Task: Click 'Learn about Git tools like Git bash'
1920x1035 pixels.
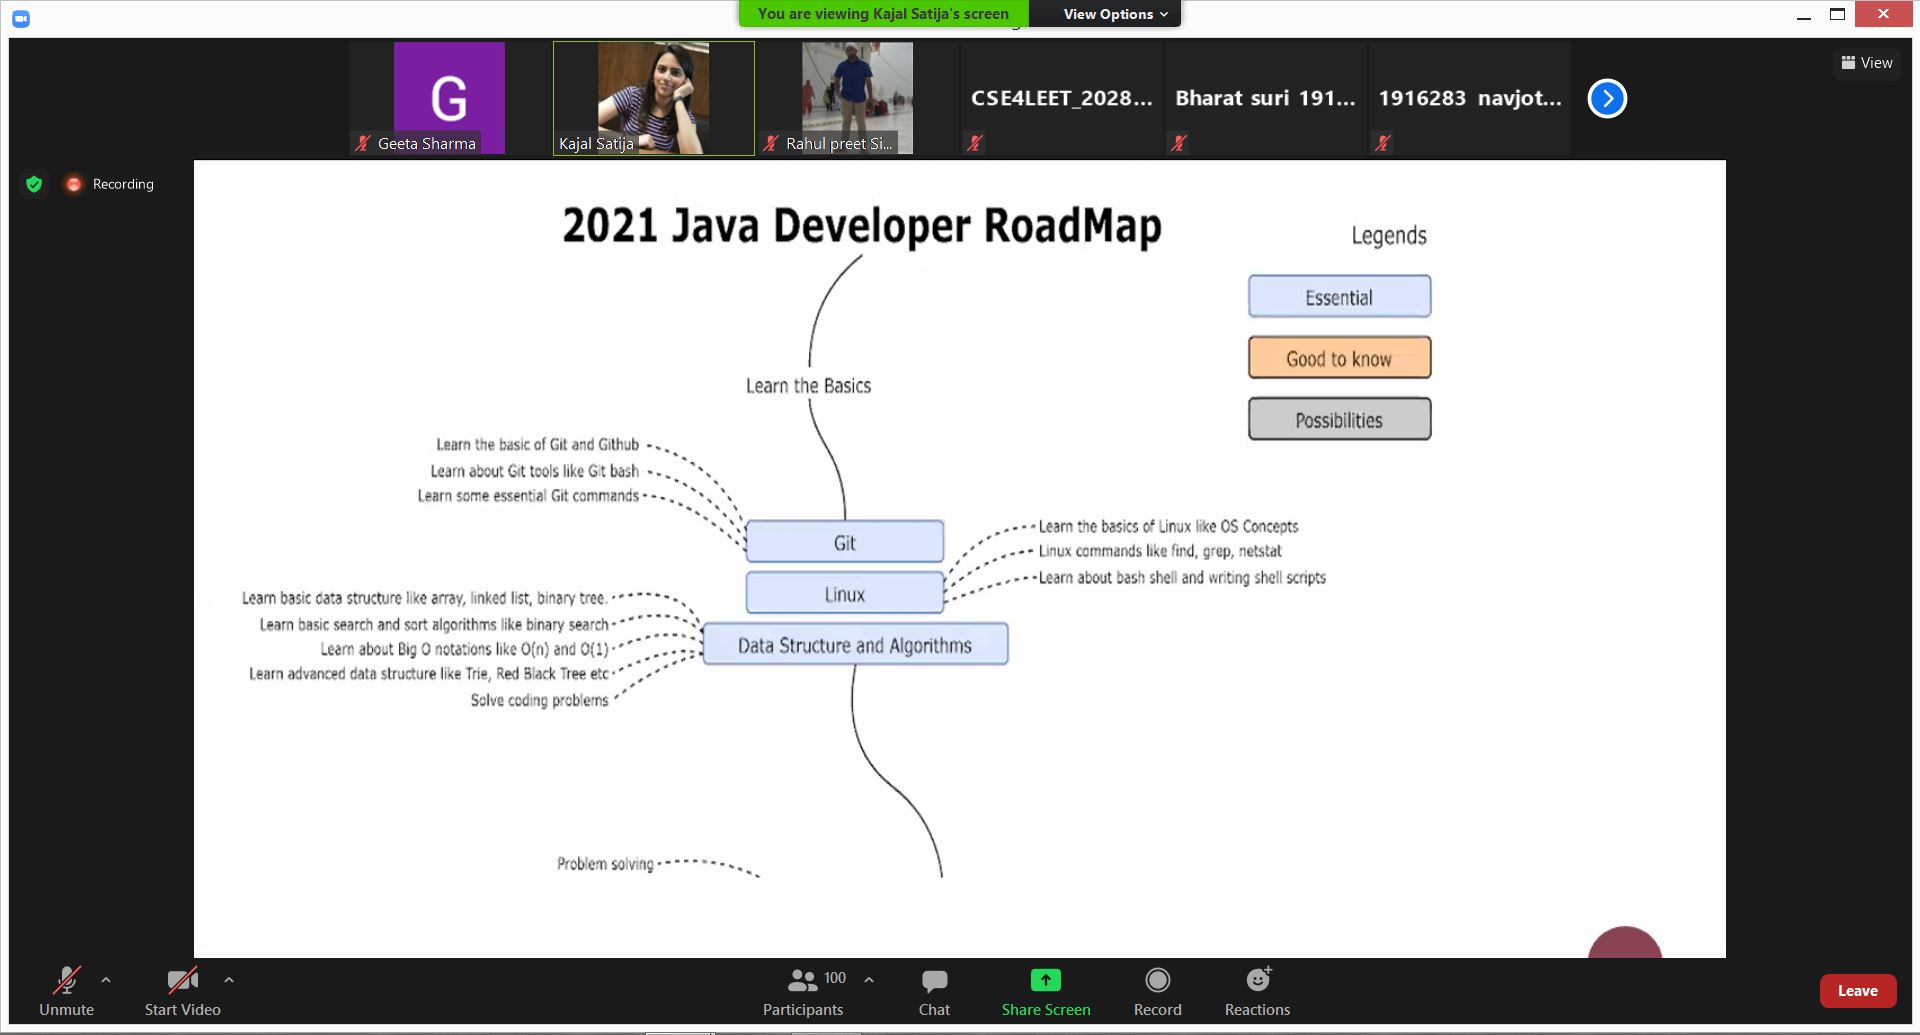Action: (x=534, y=471)
